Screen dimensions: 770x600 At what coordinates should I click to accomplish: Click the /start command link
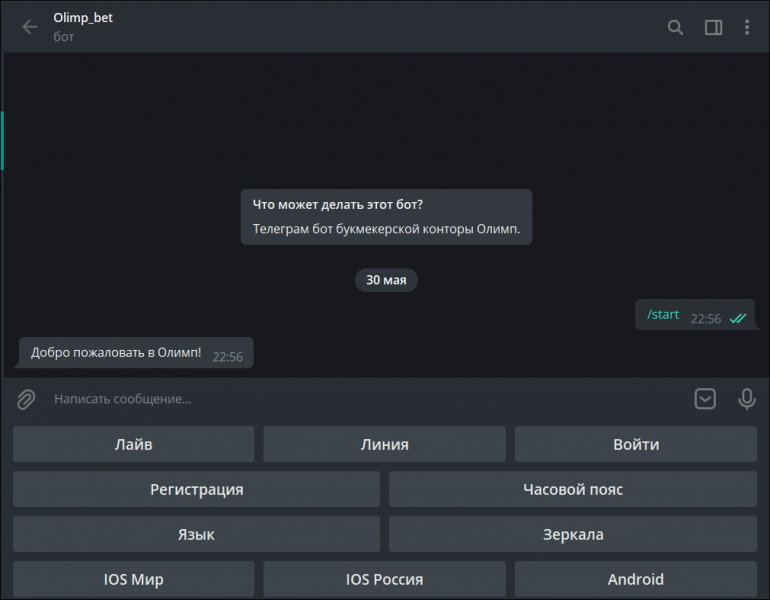click(663, 314)
